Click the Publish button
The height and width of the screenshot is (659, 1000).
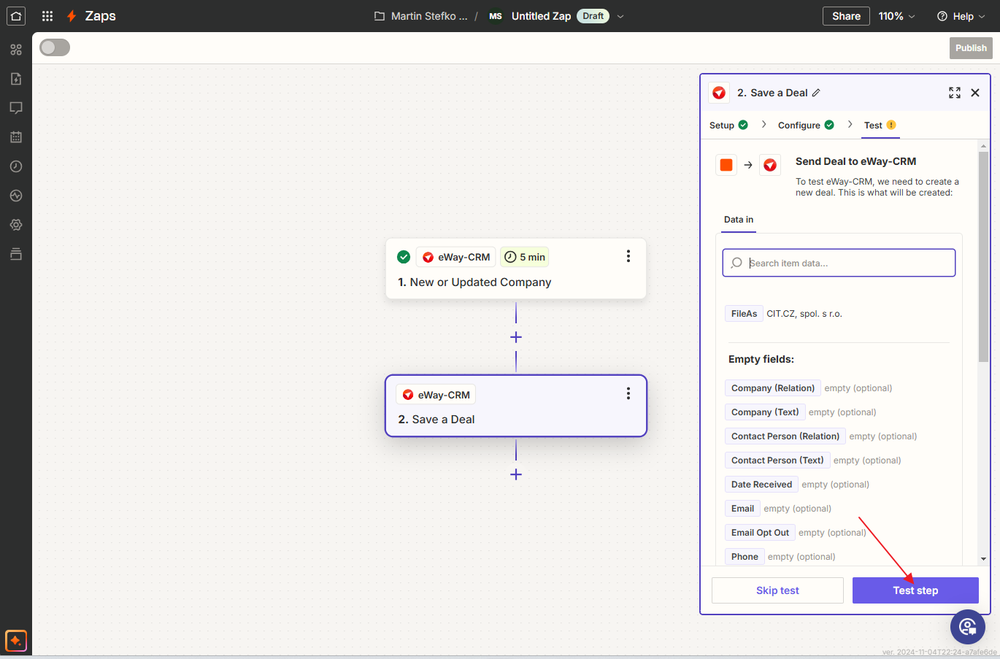click(971, 48)
